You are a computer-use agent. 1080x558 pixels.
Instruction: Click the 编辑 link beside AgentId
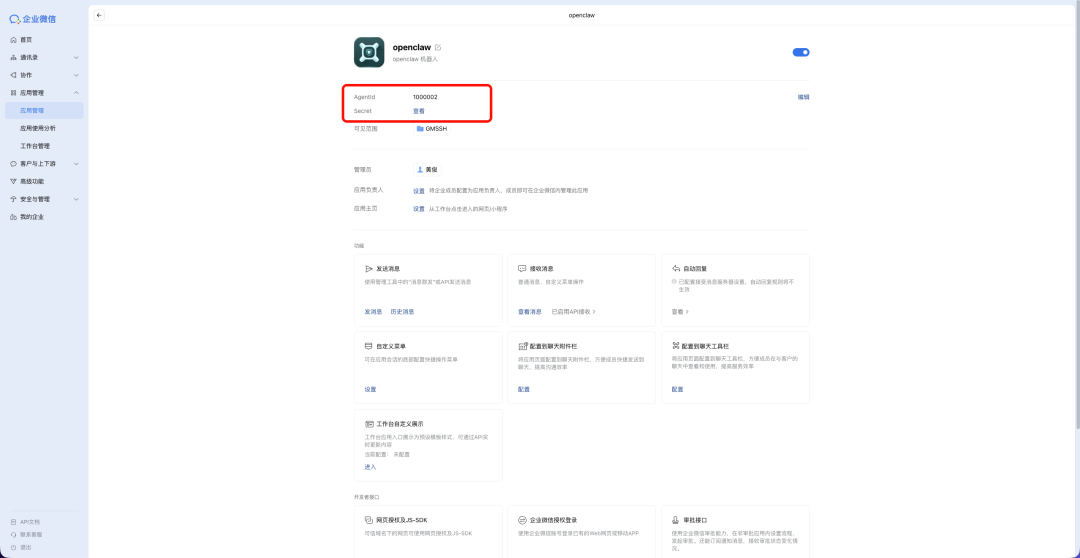tap(803, 97)
